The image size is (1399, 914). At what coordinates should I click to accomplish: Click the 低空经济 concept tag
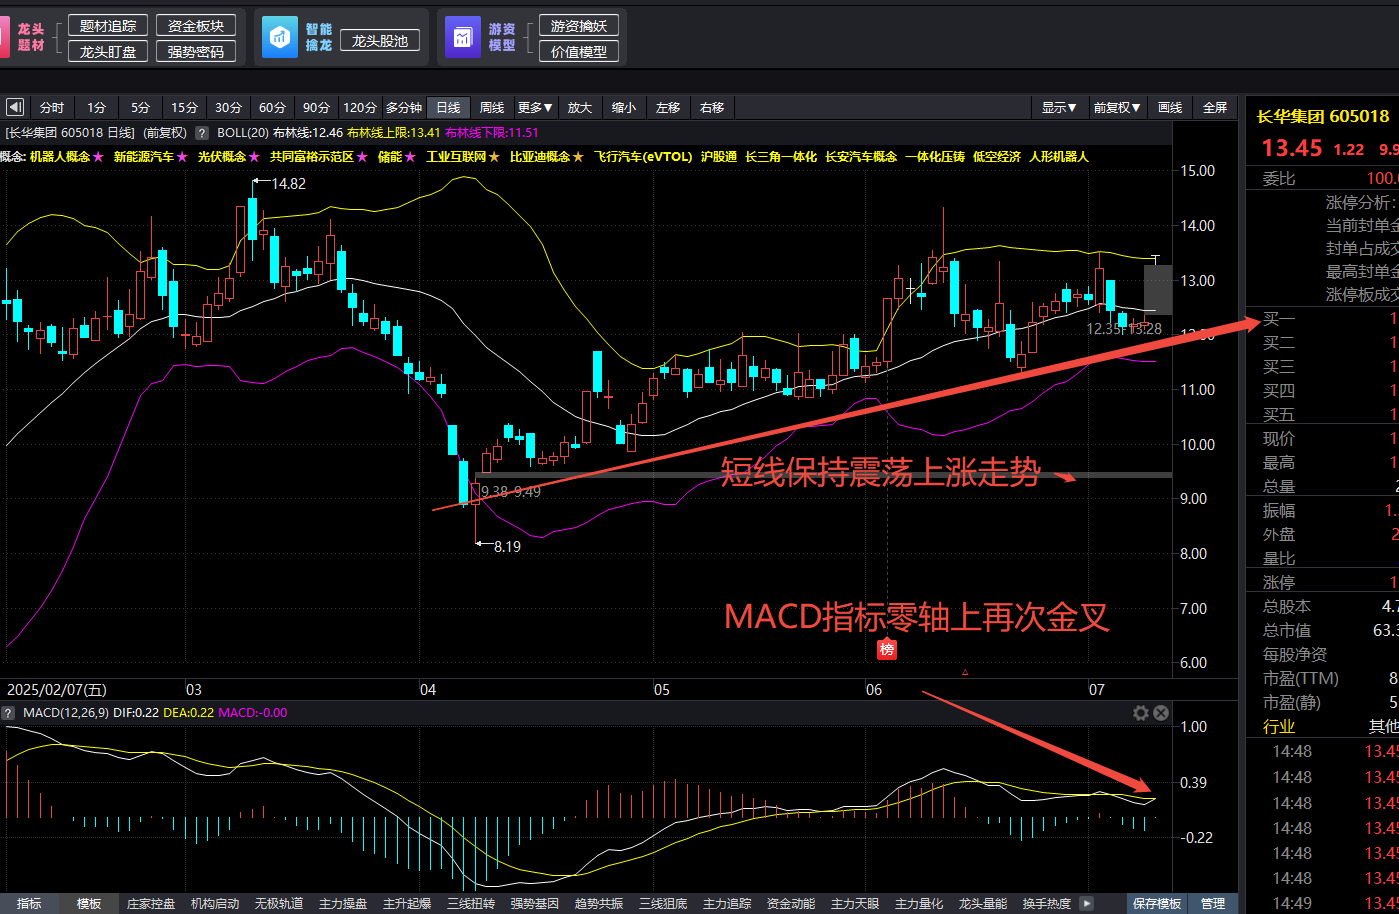[997, 157]
